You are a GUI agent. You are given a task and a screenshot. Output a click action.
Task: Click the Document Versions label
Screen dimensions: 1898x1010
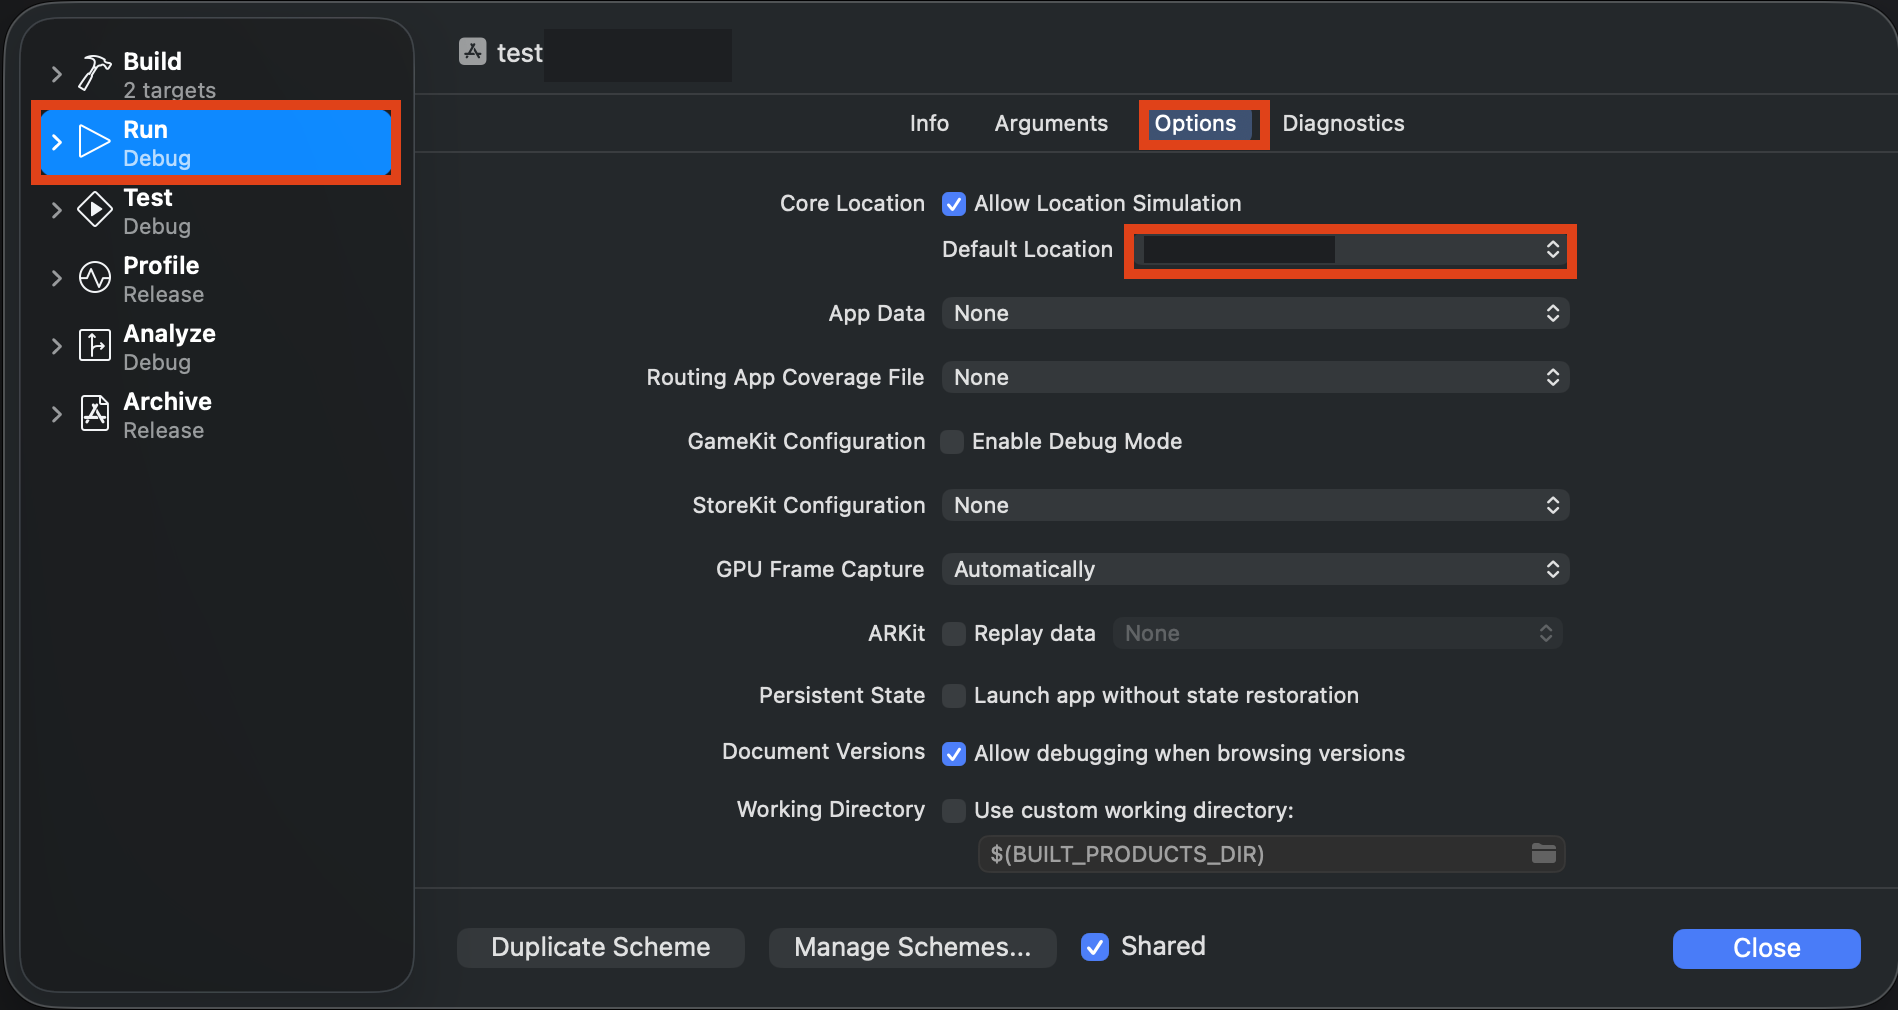(x=823, y=752)
